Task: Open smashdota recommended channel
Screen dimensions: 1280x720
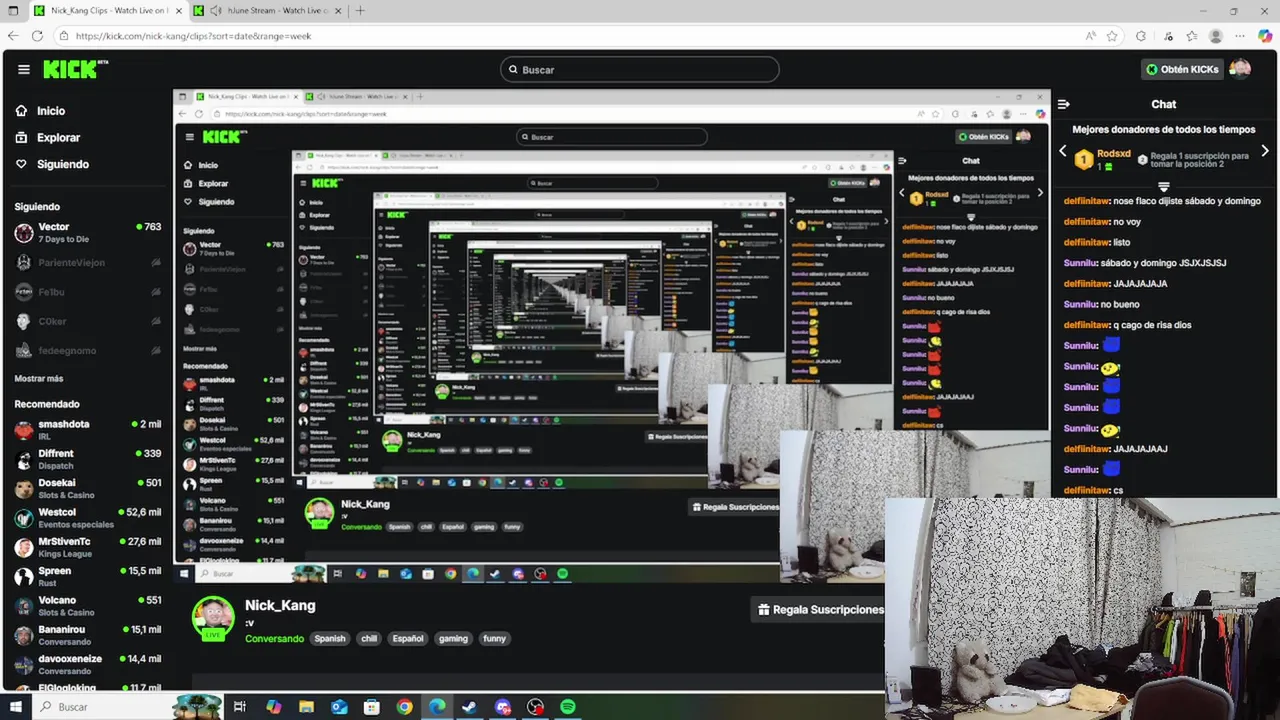Action: [87, 430]
